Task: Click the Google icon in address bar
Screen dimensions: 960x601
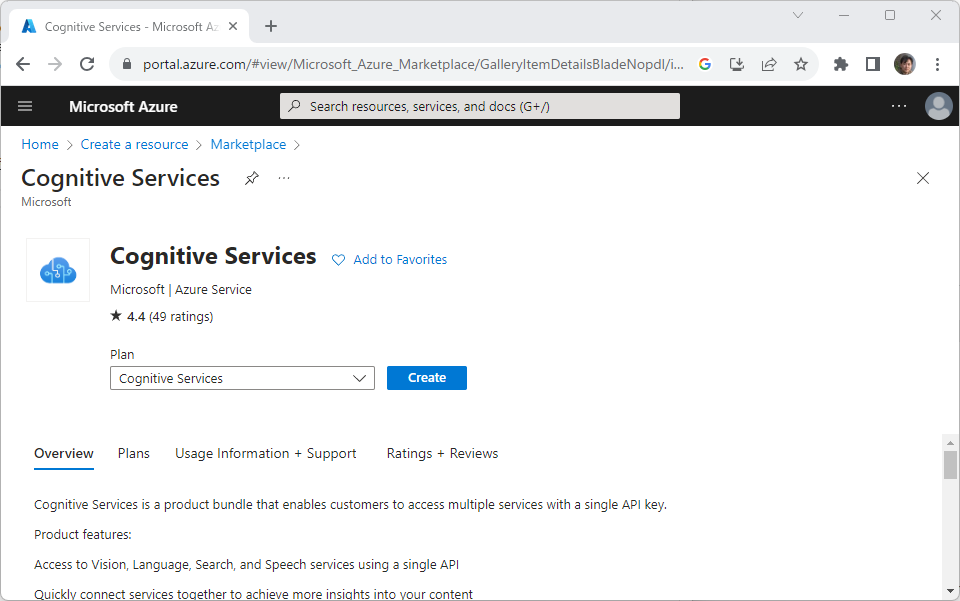Action: pyautogui.click(x=705, y=64)
